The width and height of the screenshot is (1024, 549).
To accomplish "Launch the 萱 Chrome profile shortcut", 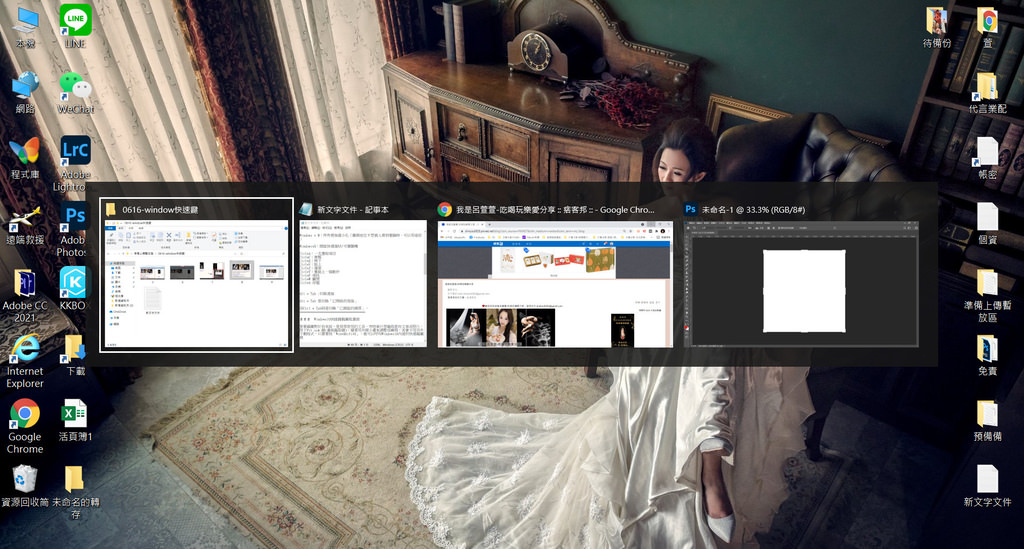I will (x=987, y=27).
